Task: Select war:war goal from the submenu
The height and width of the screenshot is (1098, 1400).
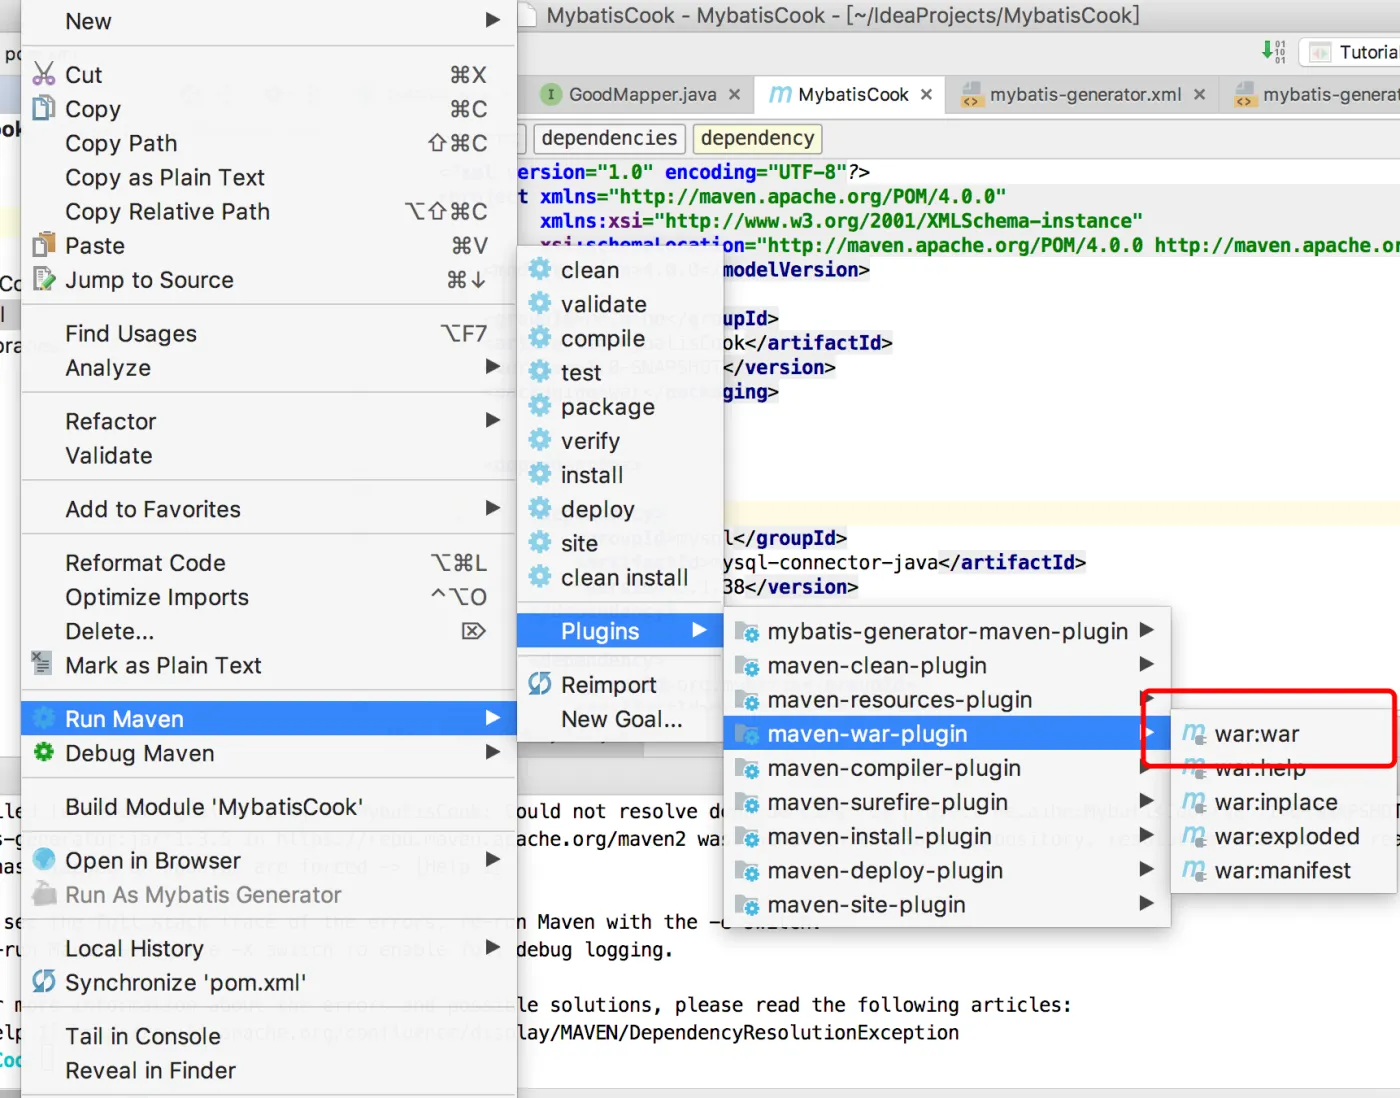Action: 1256,734
